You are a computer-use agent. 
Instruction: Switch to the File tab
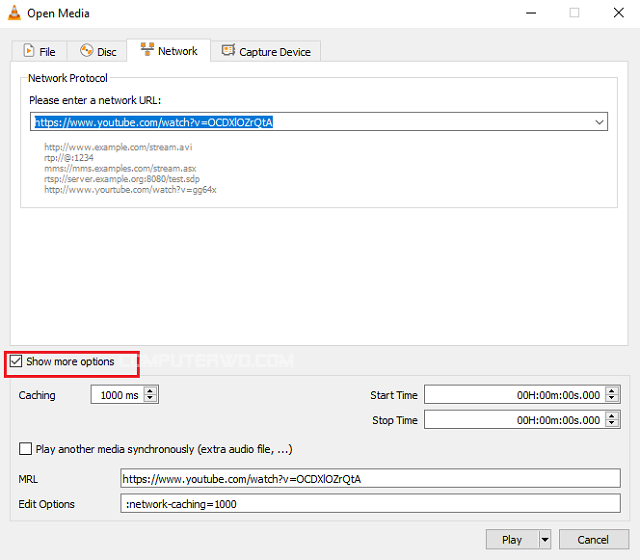(x=40, y=51)
